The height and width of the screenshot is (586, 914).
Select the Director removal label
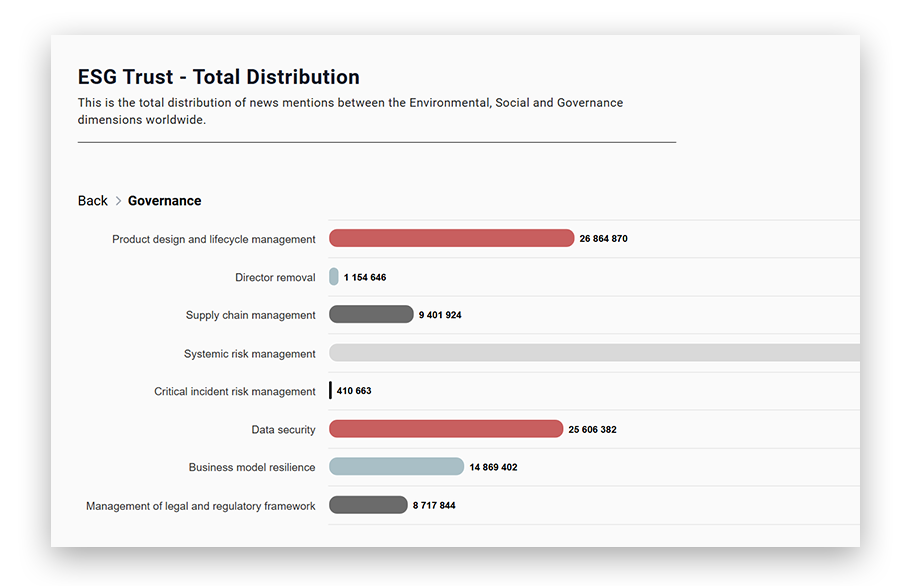(275, 277)
